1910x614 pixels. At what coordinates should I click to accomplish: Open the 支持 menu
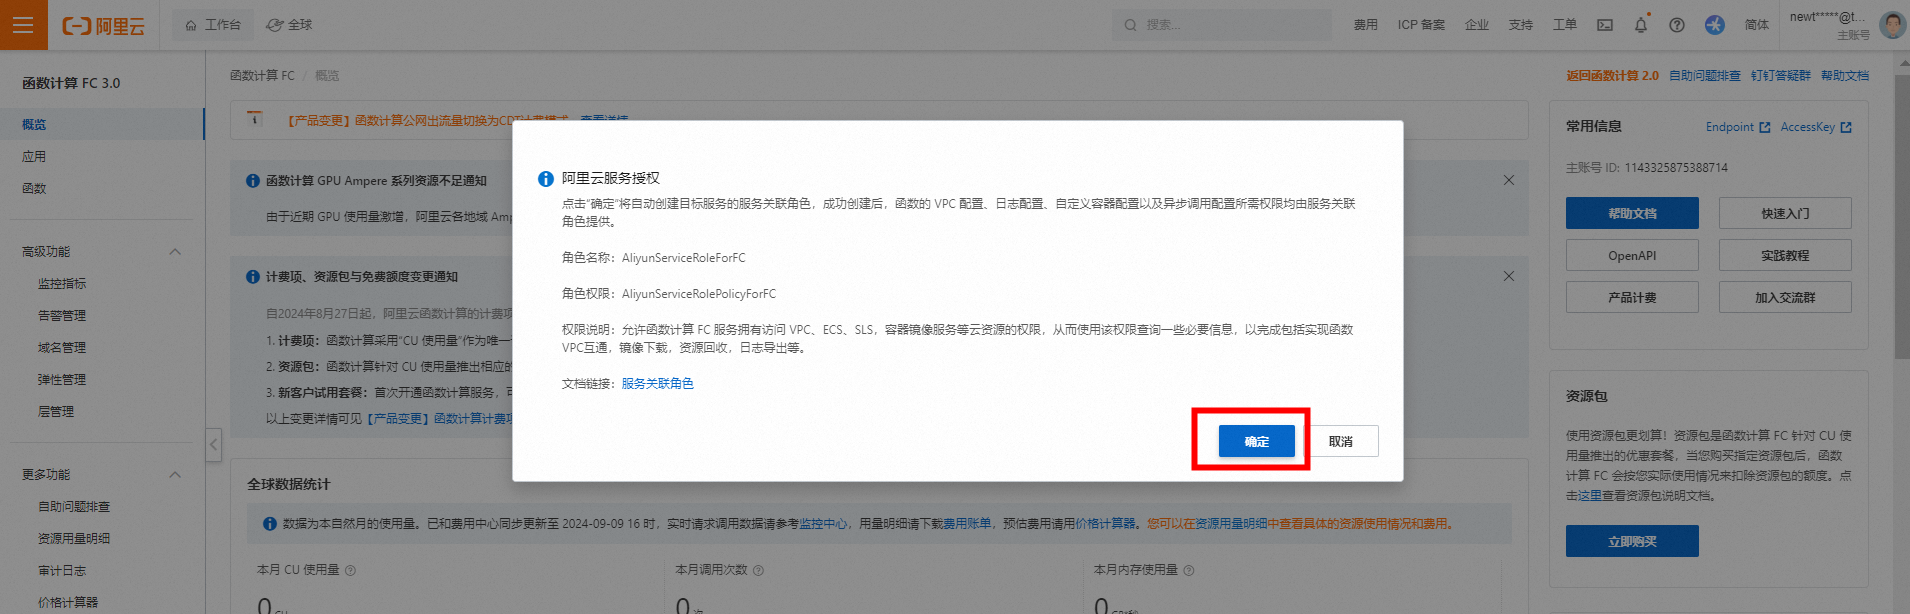click(x=1521, y=25)
